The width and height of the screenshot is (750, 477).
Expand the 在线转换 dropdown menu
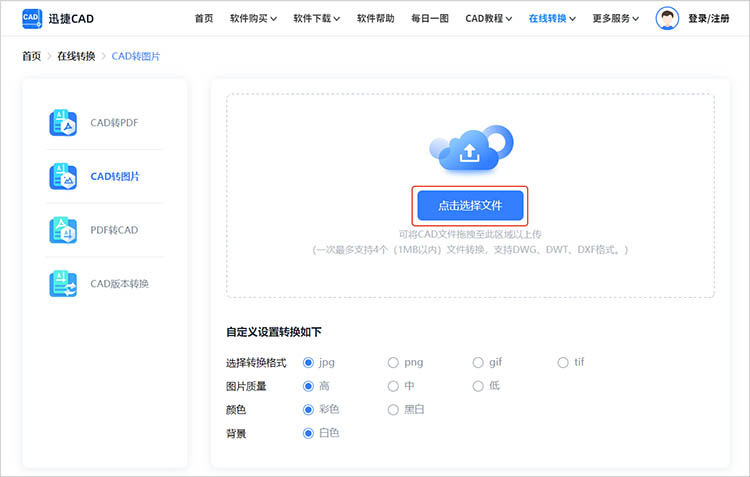point(552,19)
